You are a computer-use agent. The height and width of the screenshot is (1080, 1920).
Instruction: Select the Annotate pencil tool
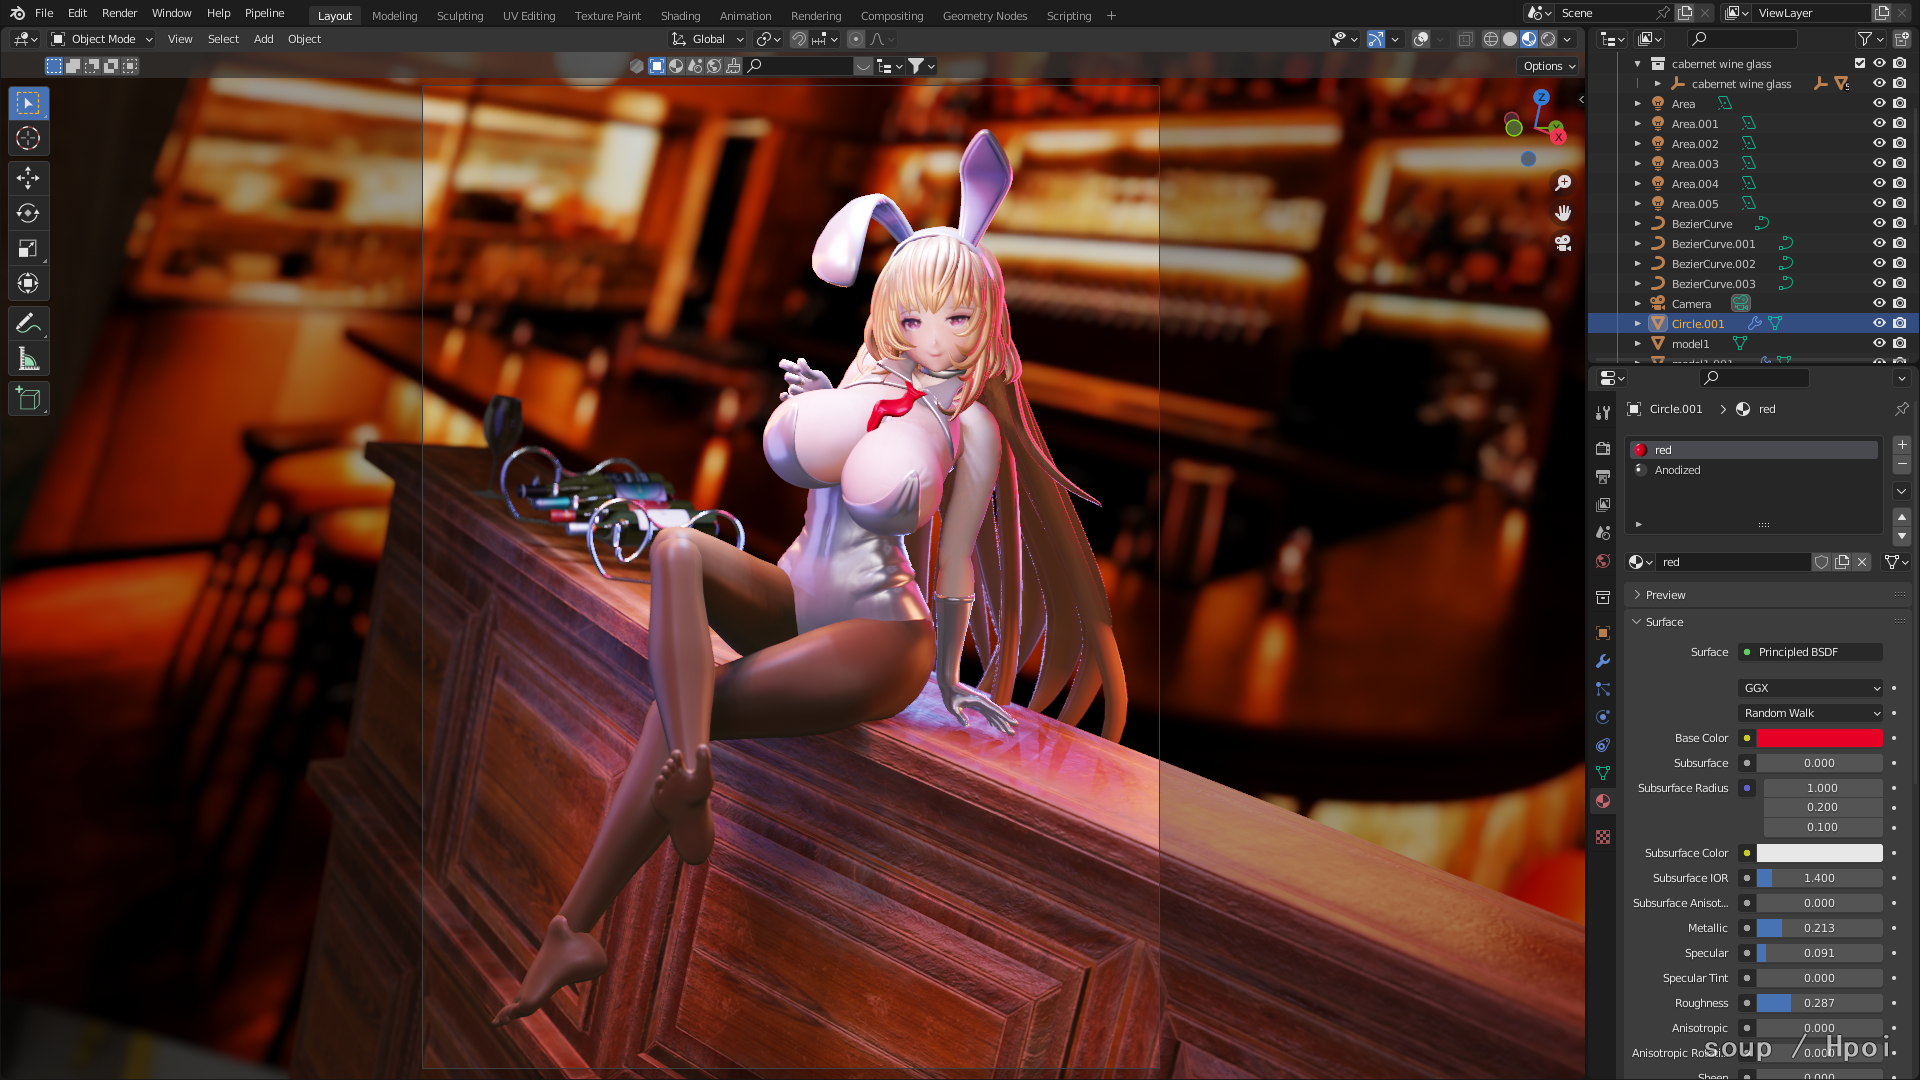[x=28, y=324]
